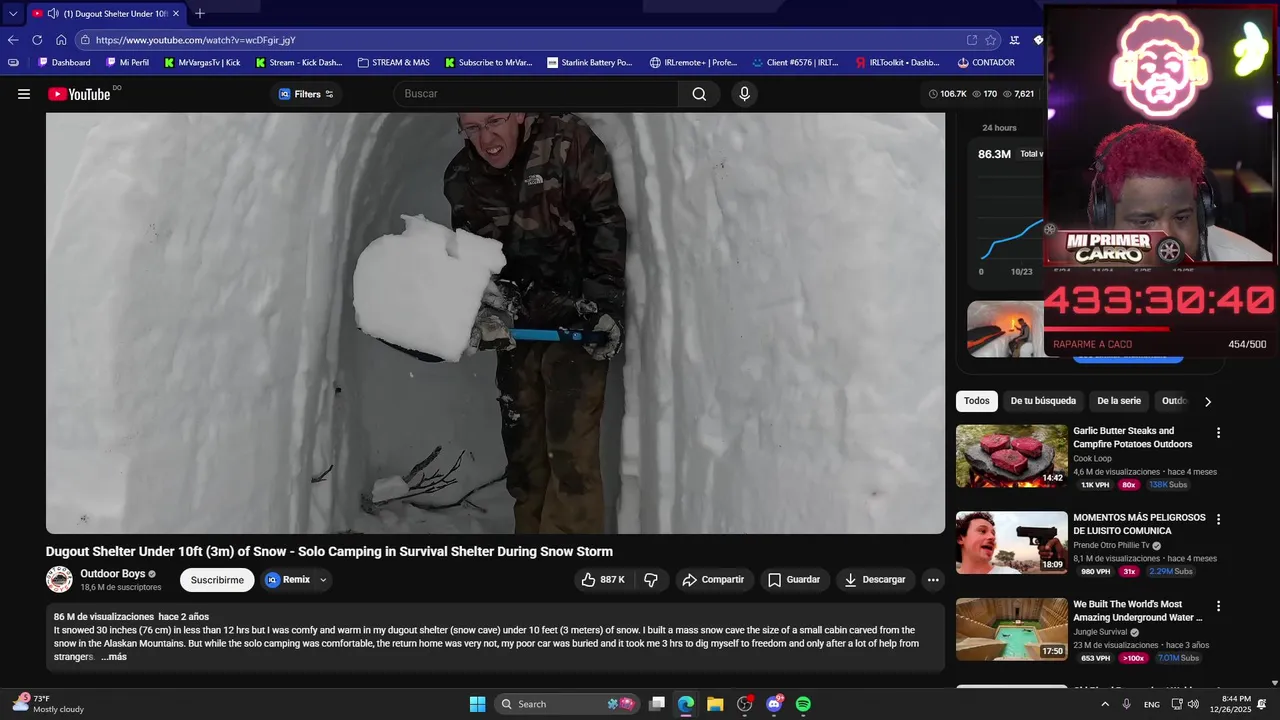Save video with Guardar button

pyautogui.click(x=794, y=580)
